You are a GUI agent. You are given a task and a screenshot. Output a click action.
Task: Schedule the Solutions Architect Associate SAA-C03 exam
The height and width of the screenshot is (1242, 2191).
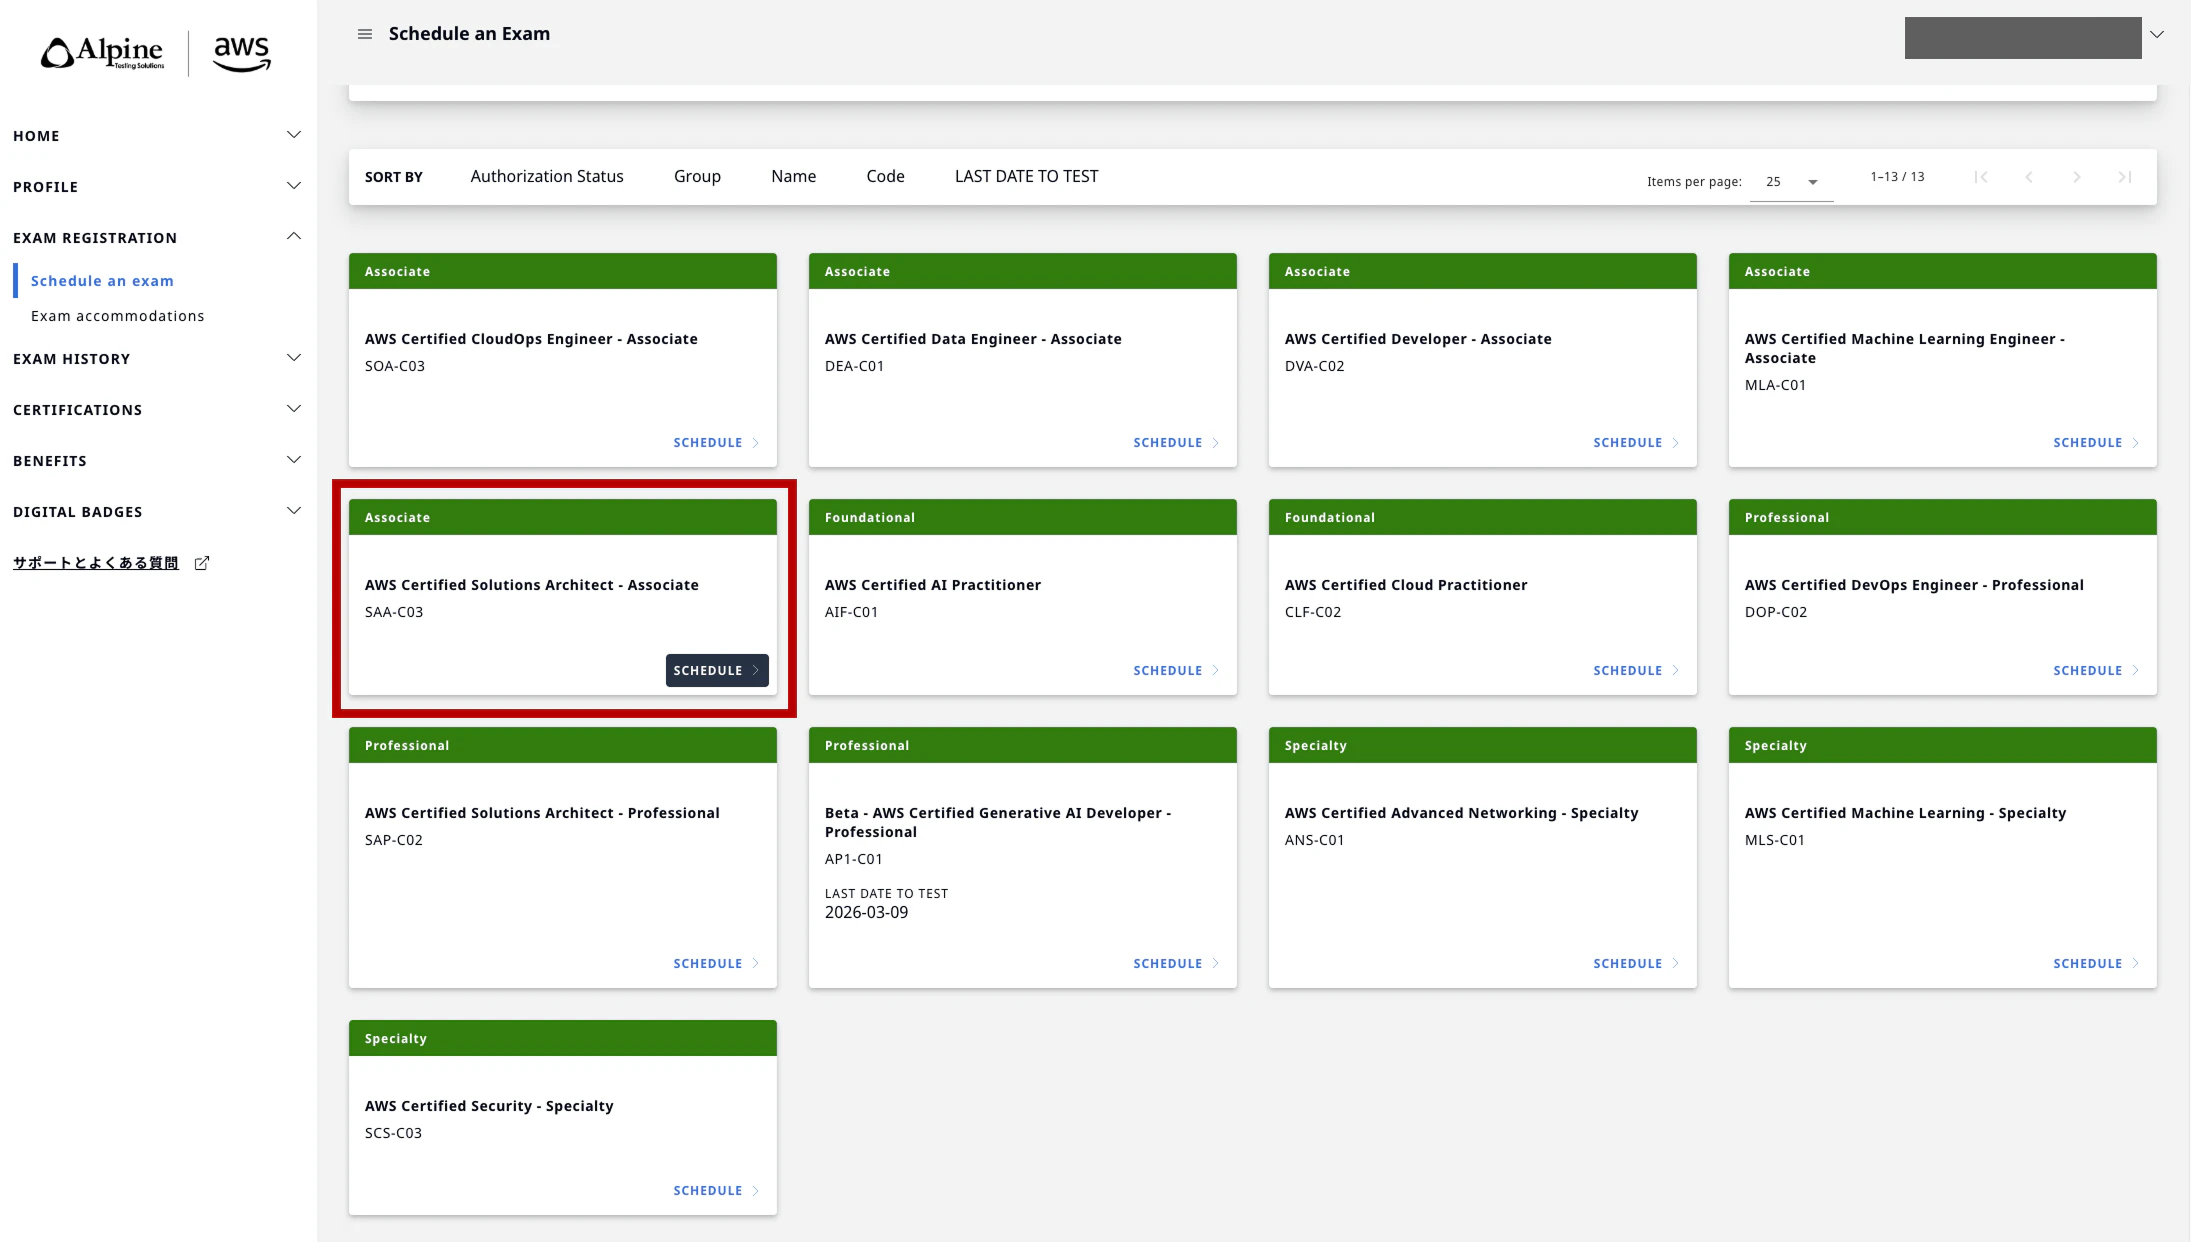click(x=717, y=671)
